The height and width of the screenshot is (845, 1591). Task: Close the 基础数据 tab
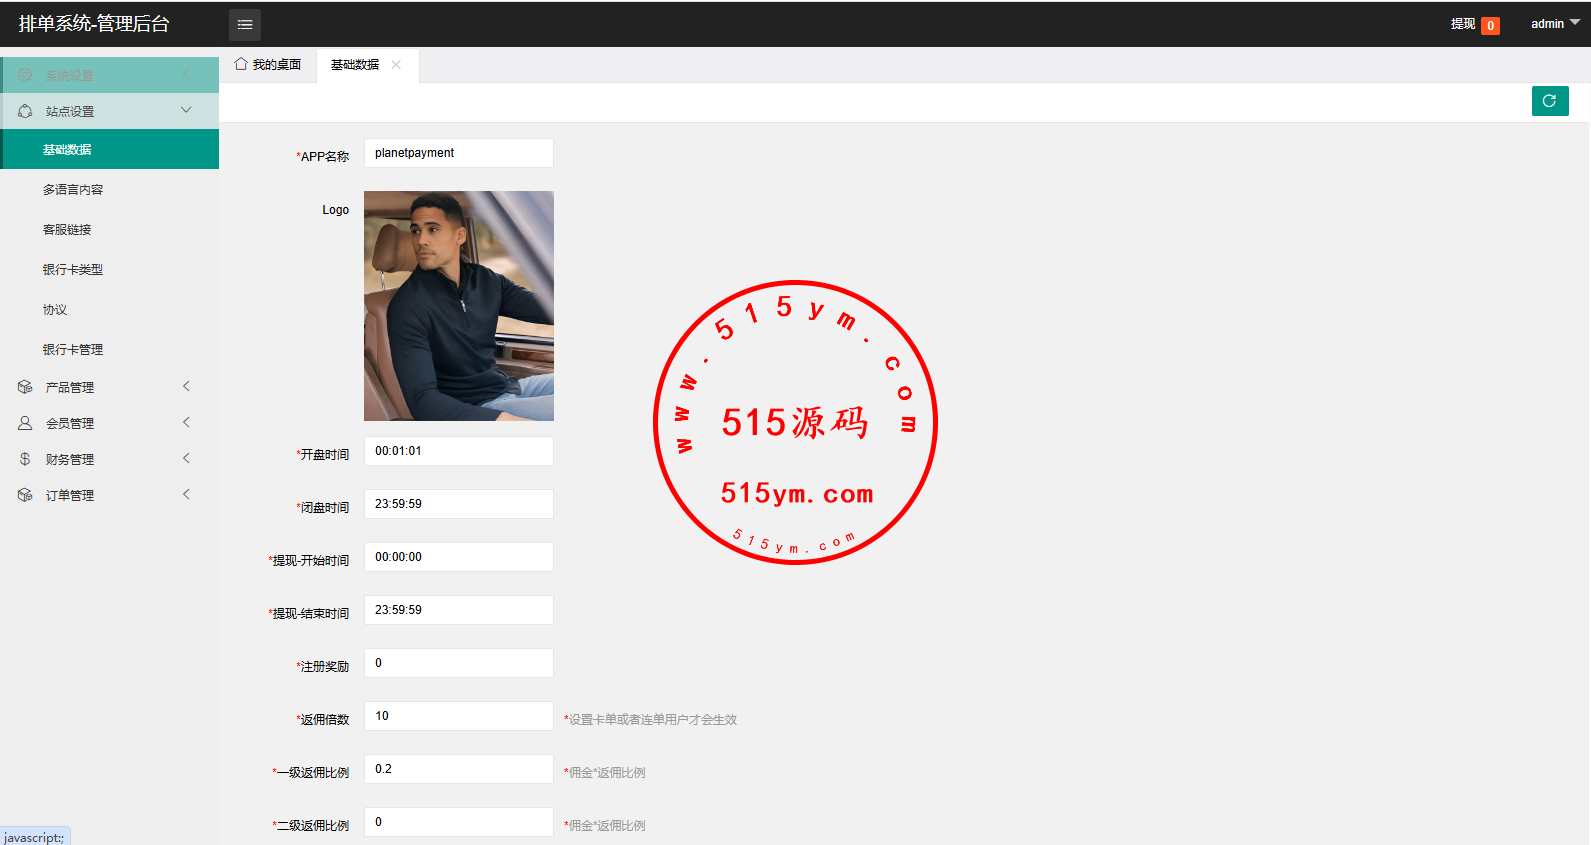coord(396,65)
